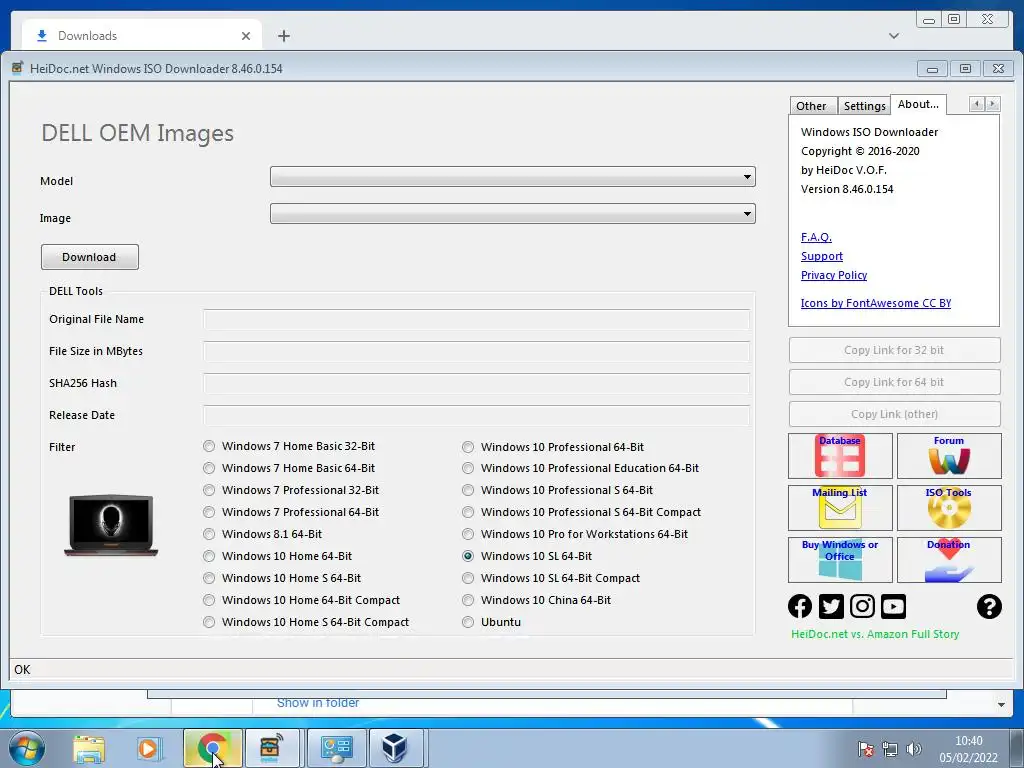The image size is (1024, 768).
Task: Choose Windows 10 Home 64-Bit Compact
Action: (209, 600)
